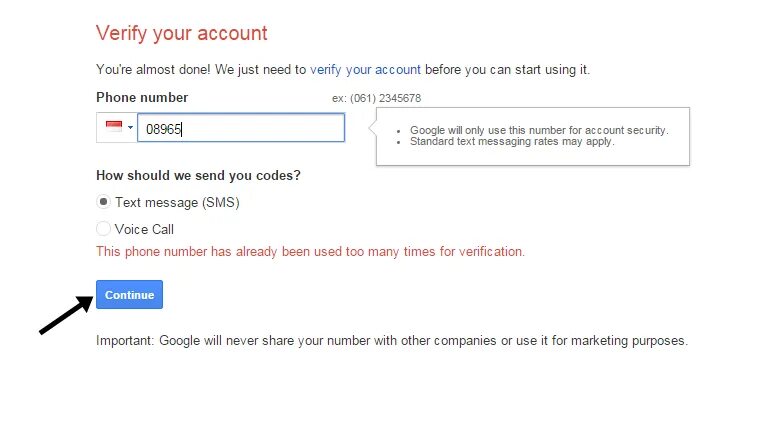
Task: Focus the phone number input field
Action: coord(241,128)
